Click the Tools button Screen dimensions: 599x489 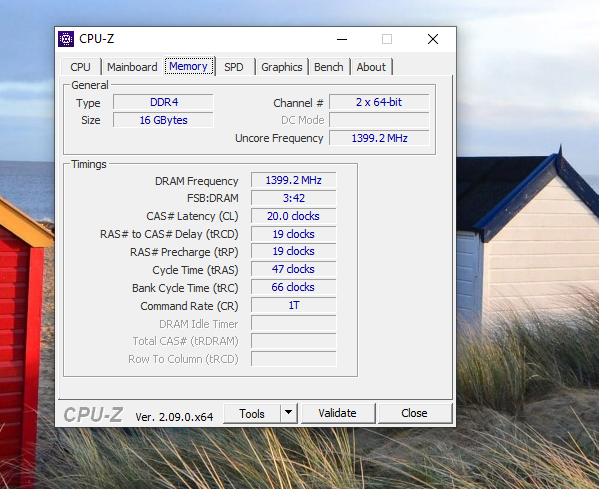point(252,413)
